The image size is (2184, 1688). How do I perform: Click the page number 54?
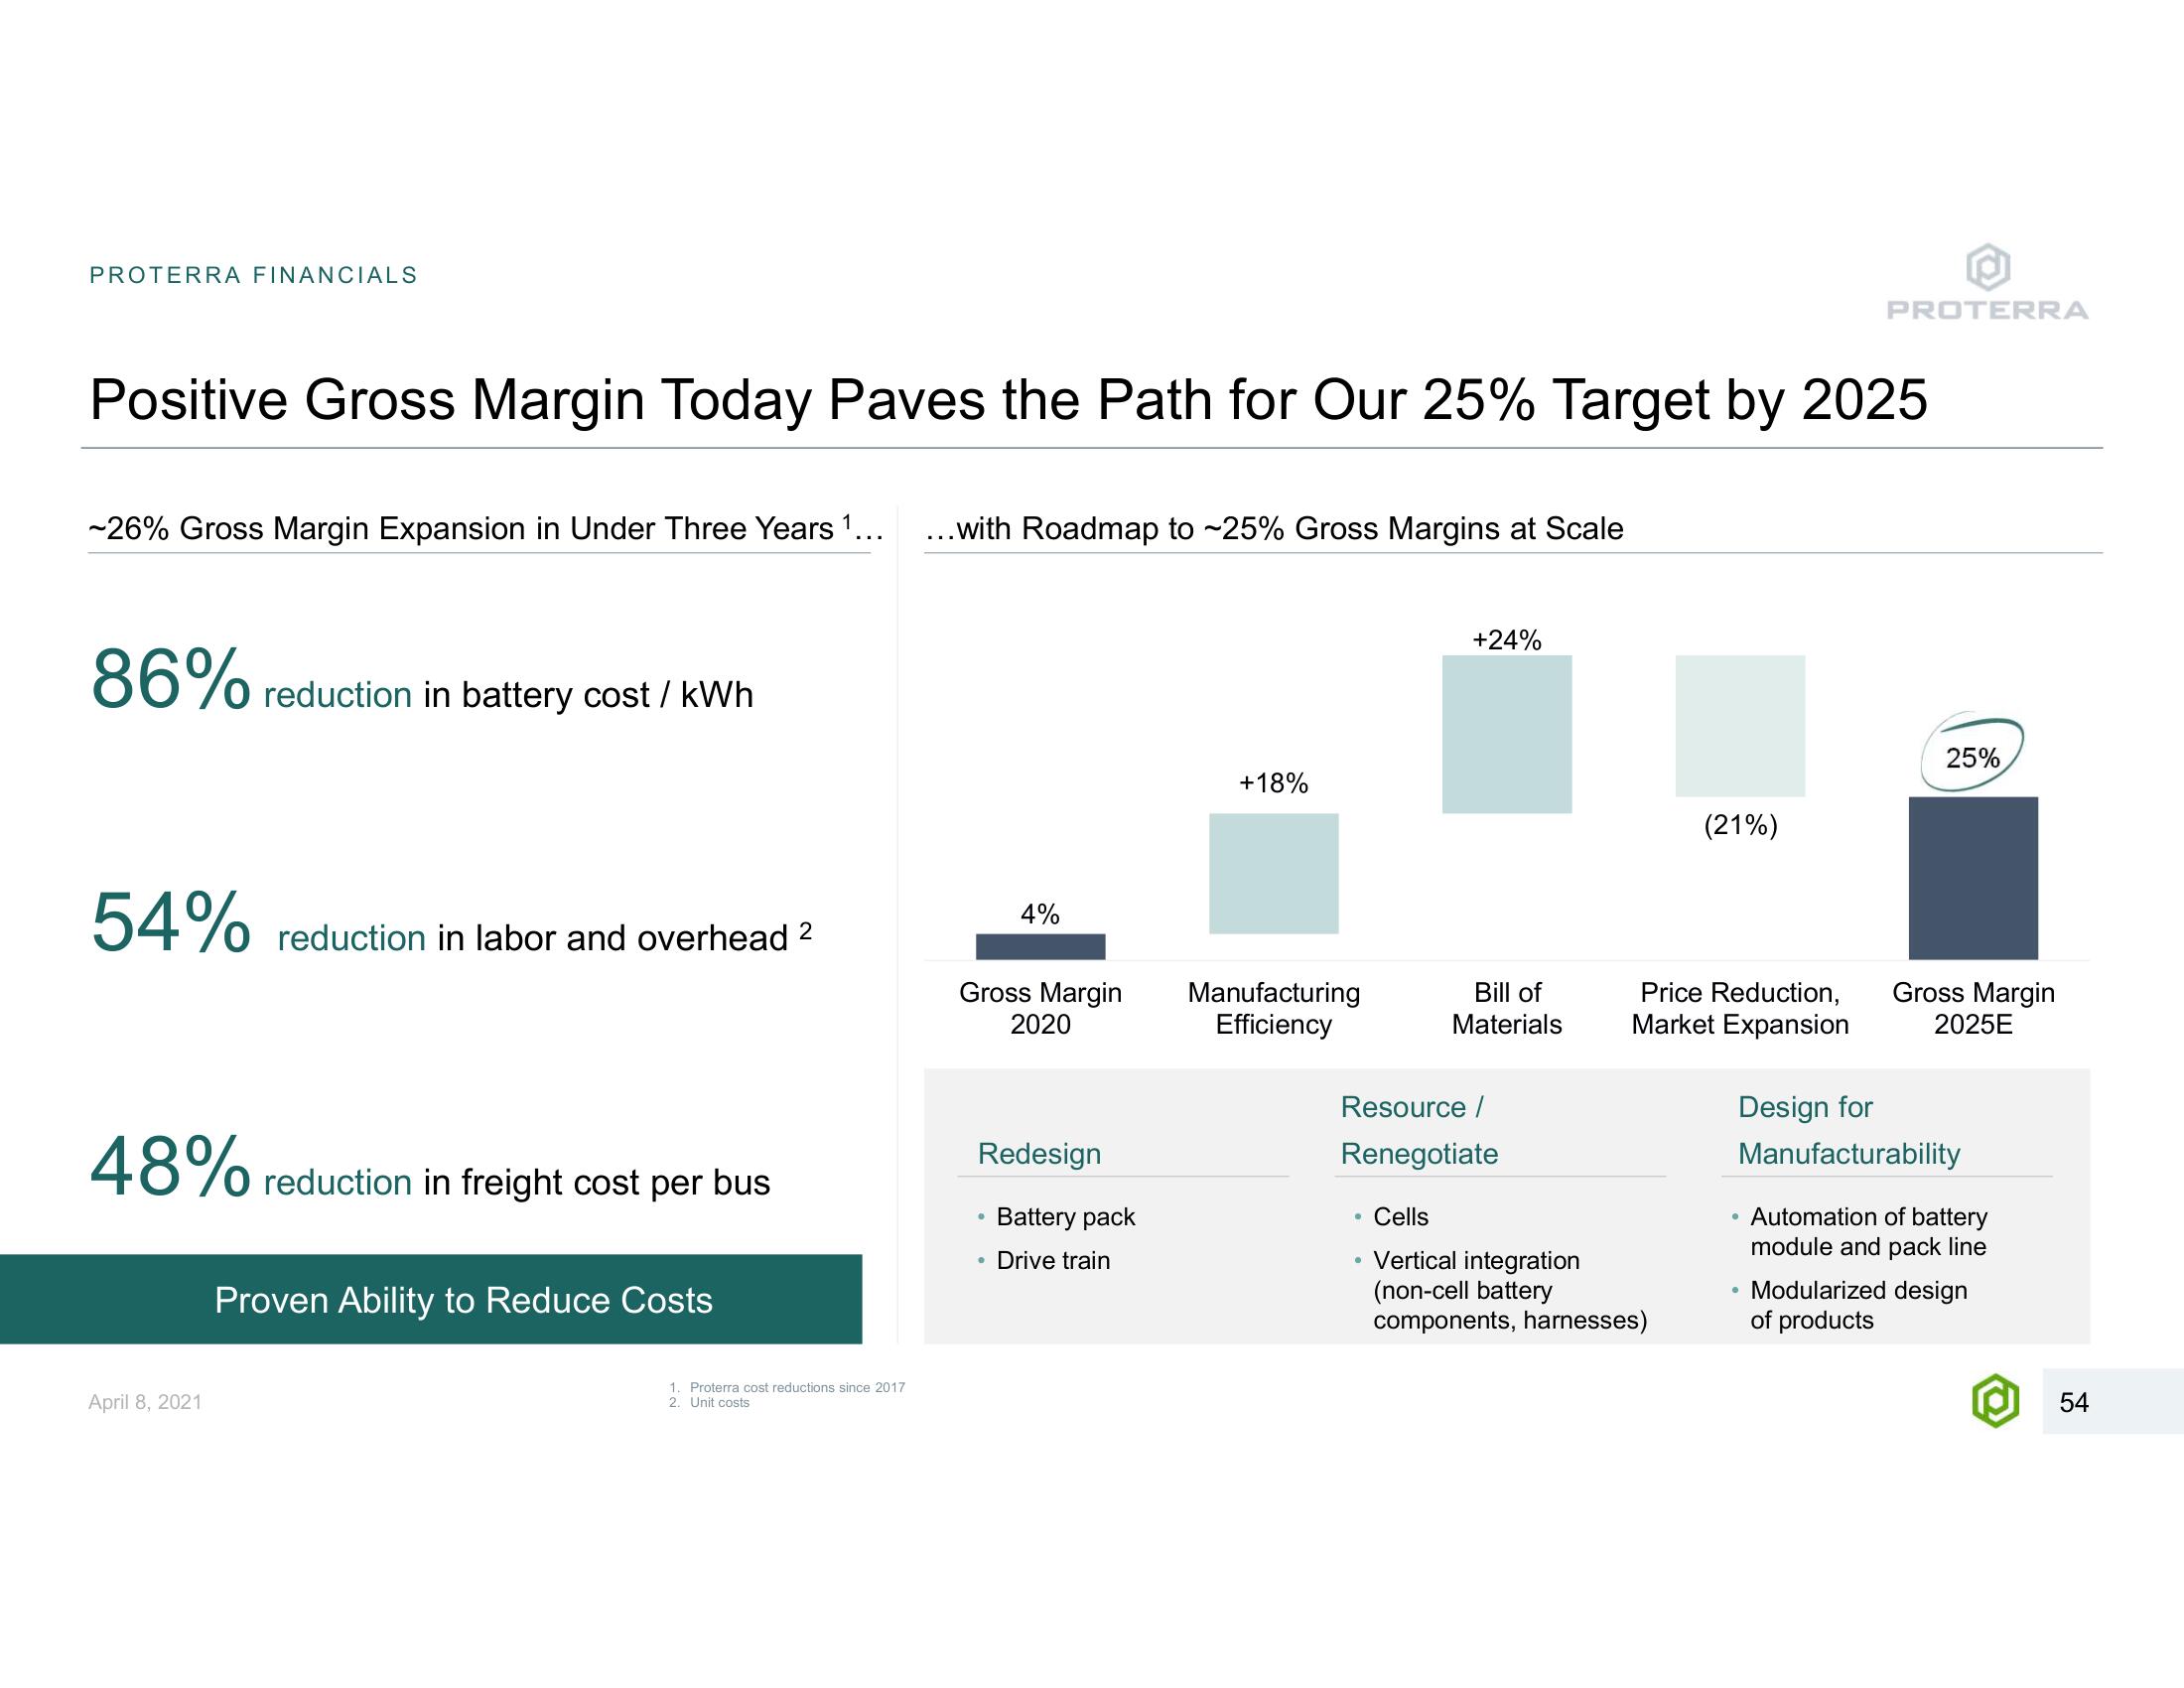[2074, 1402]
